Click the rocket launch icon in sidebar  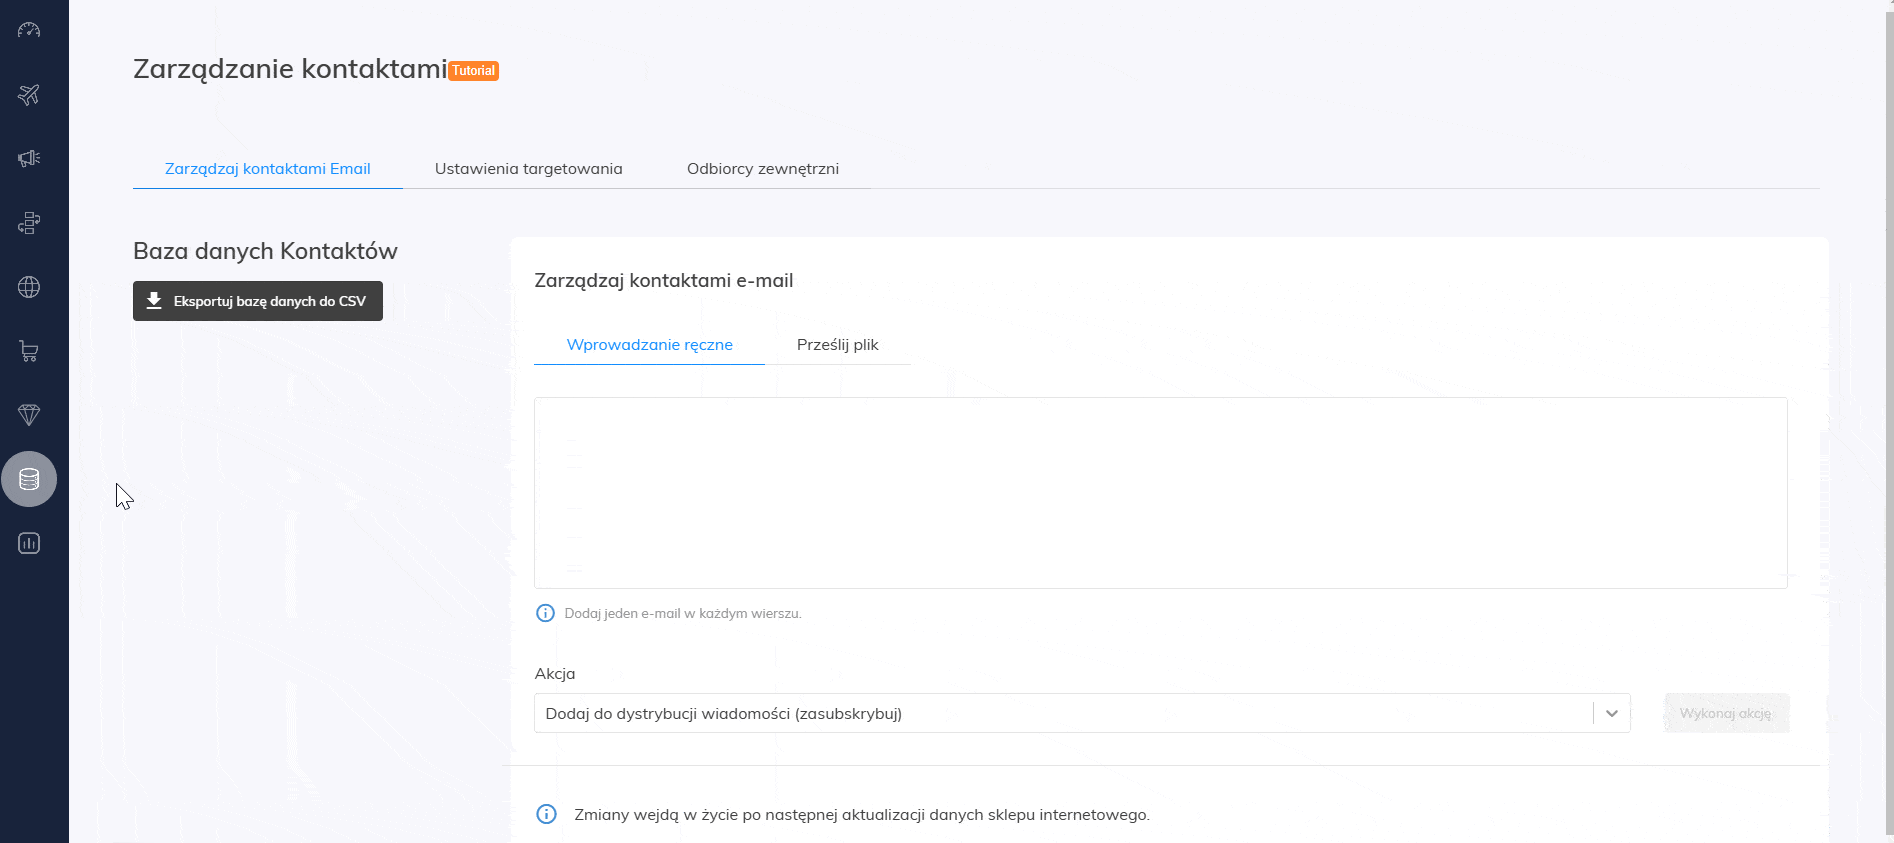pyautogui.click(x=29, y=95)
